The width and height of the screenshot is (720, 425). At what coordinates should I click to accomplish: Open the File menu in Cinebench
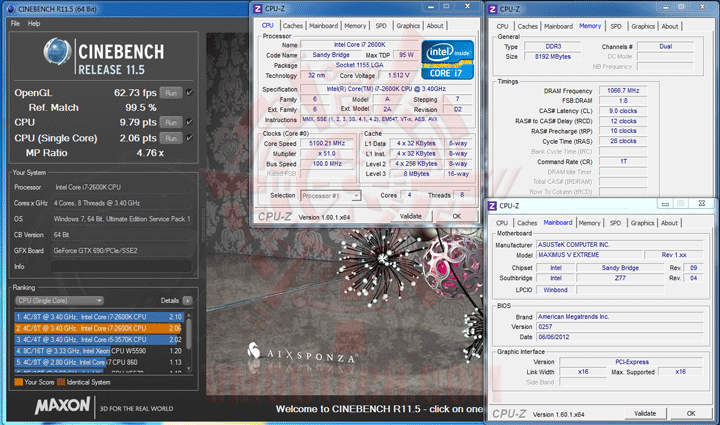pyautogui.click(x=15, y=23)
